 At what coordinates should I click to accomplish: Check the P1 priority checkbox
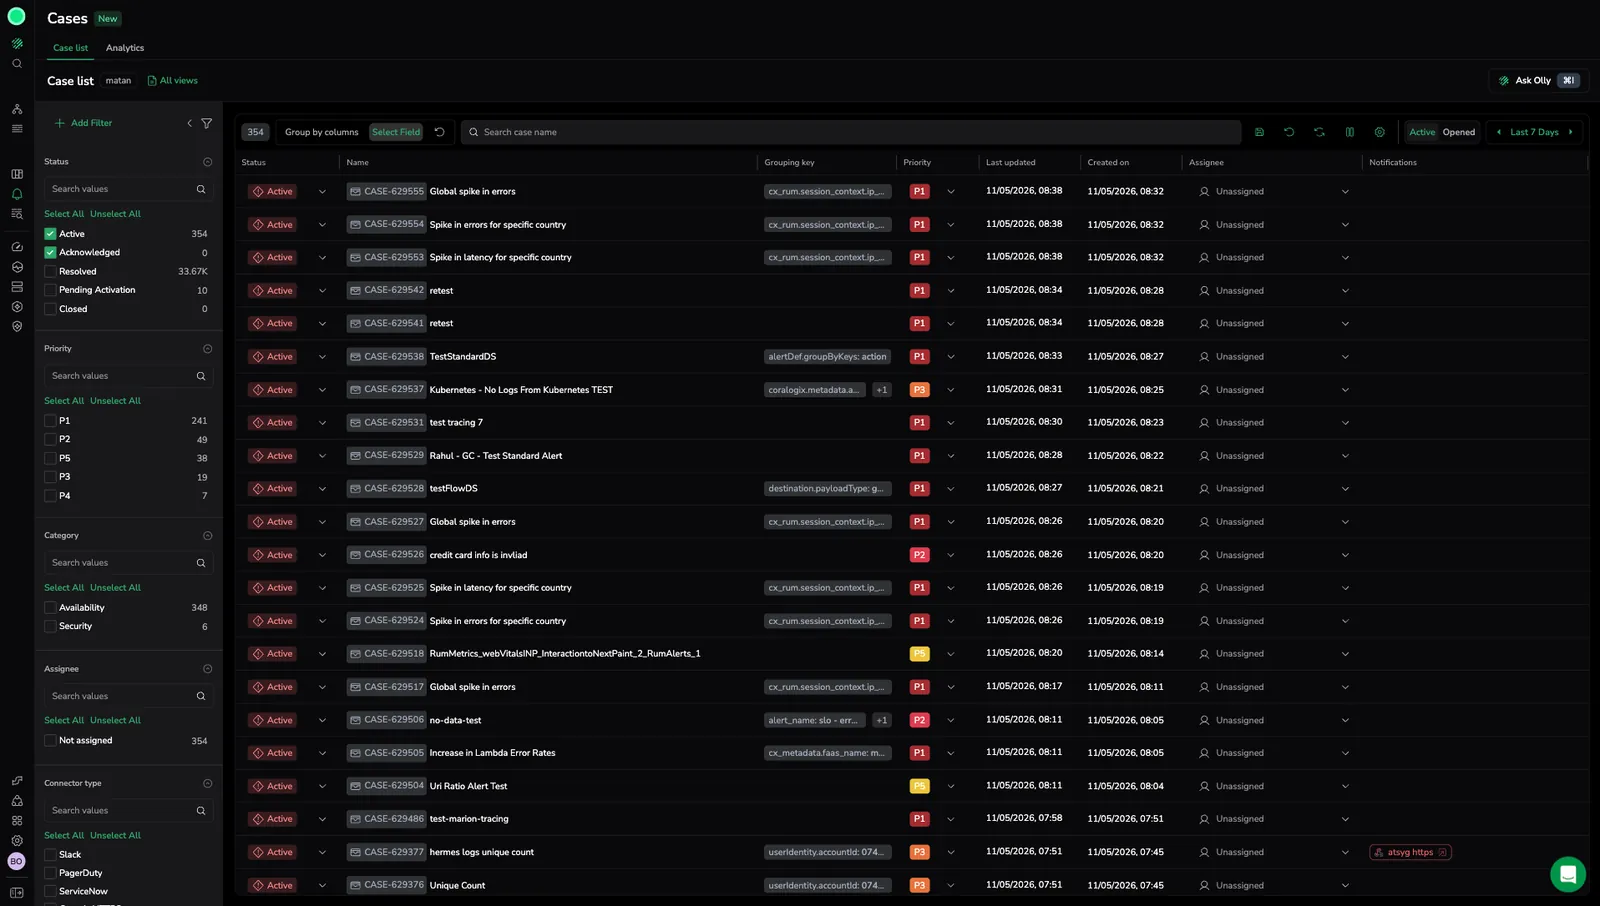pyautogui.click(x=50, y=421)
